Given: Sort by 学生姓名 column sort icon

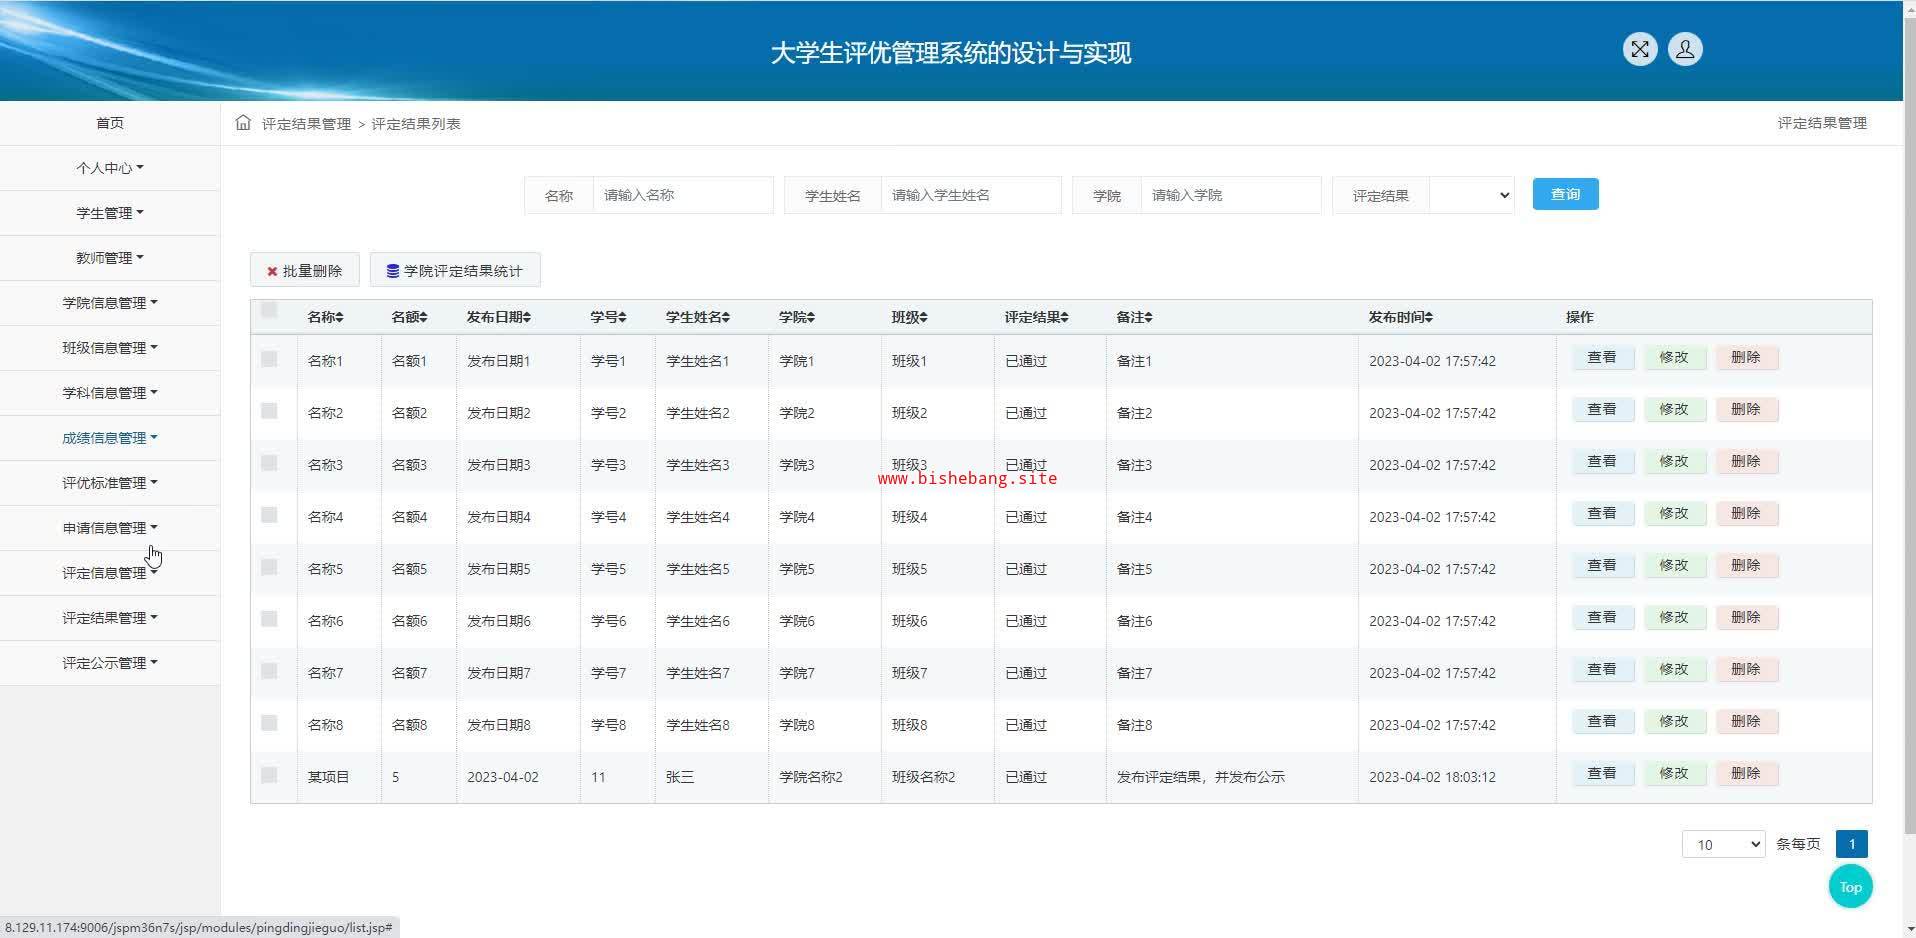Looking at the screenshot, I should [x=725, y=318].
